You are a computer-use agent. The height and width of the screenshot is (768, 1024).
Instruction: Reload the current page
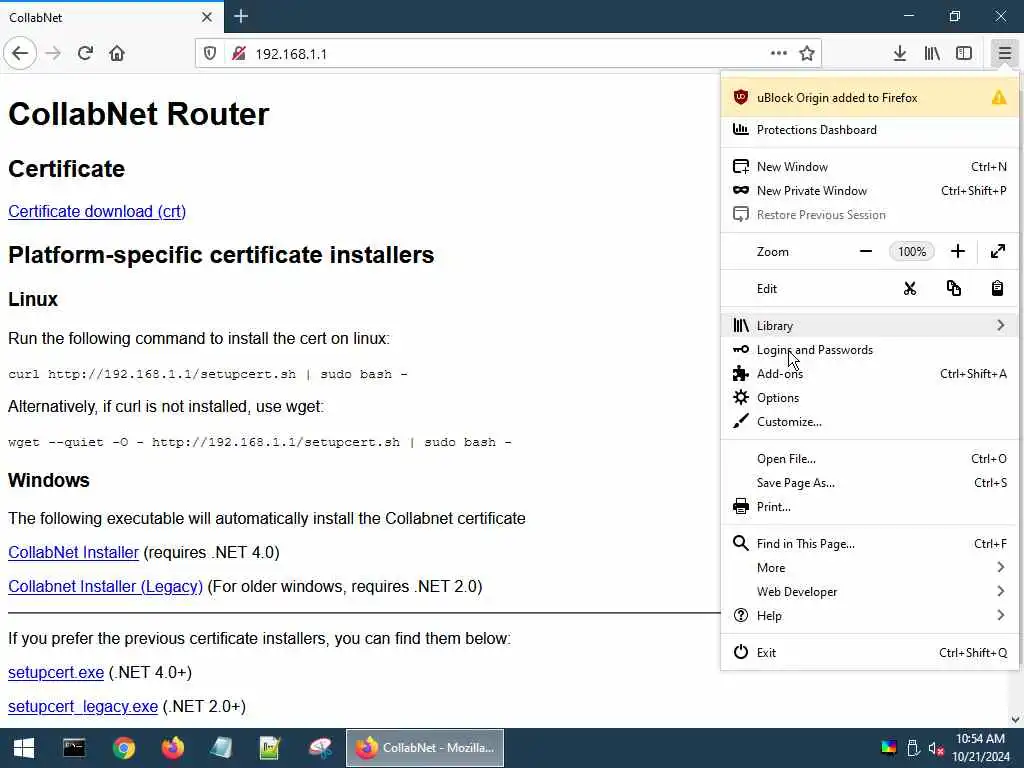[x=86, y=54]
